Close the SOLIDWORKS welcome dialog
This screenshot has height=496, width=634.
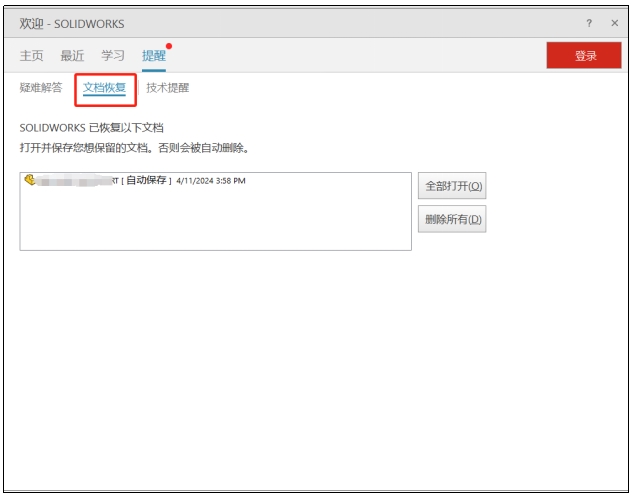(615, 23)
